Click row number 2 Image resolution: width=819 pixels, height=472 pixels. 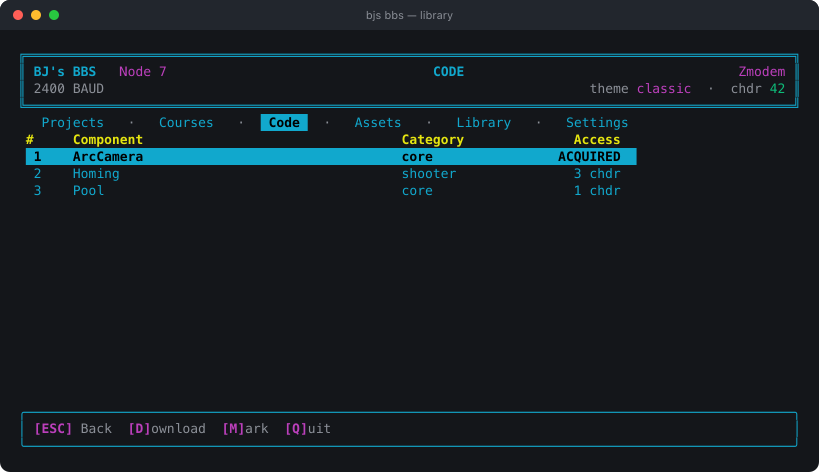(38, 174)
